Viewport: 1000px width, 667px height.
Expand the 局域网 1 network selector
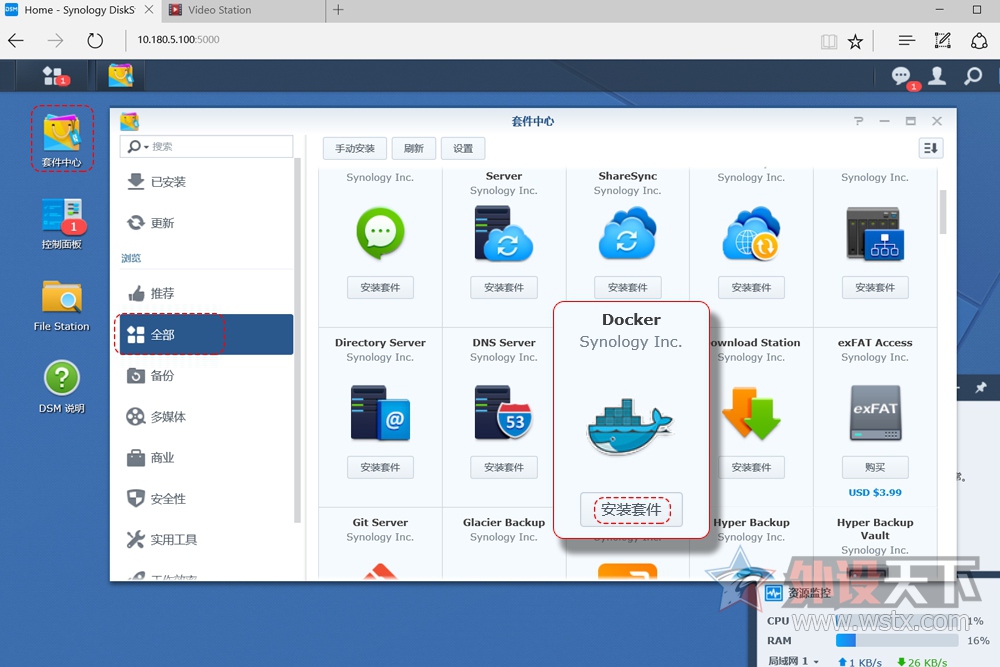[x=816, y=661]
